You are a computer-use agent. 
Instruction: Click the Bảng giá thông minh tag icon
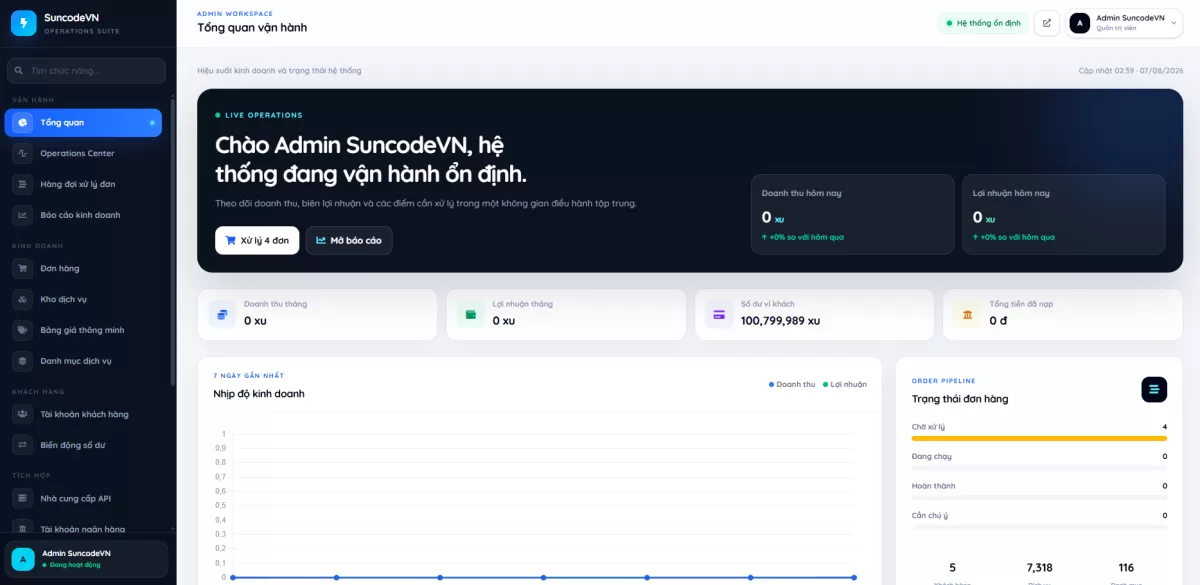coord(23,330)
